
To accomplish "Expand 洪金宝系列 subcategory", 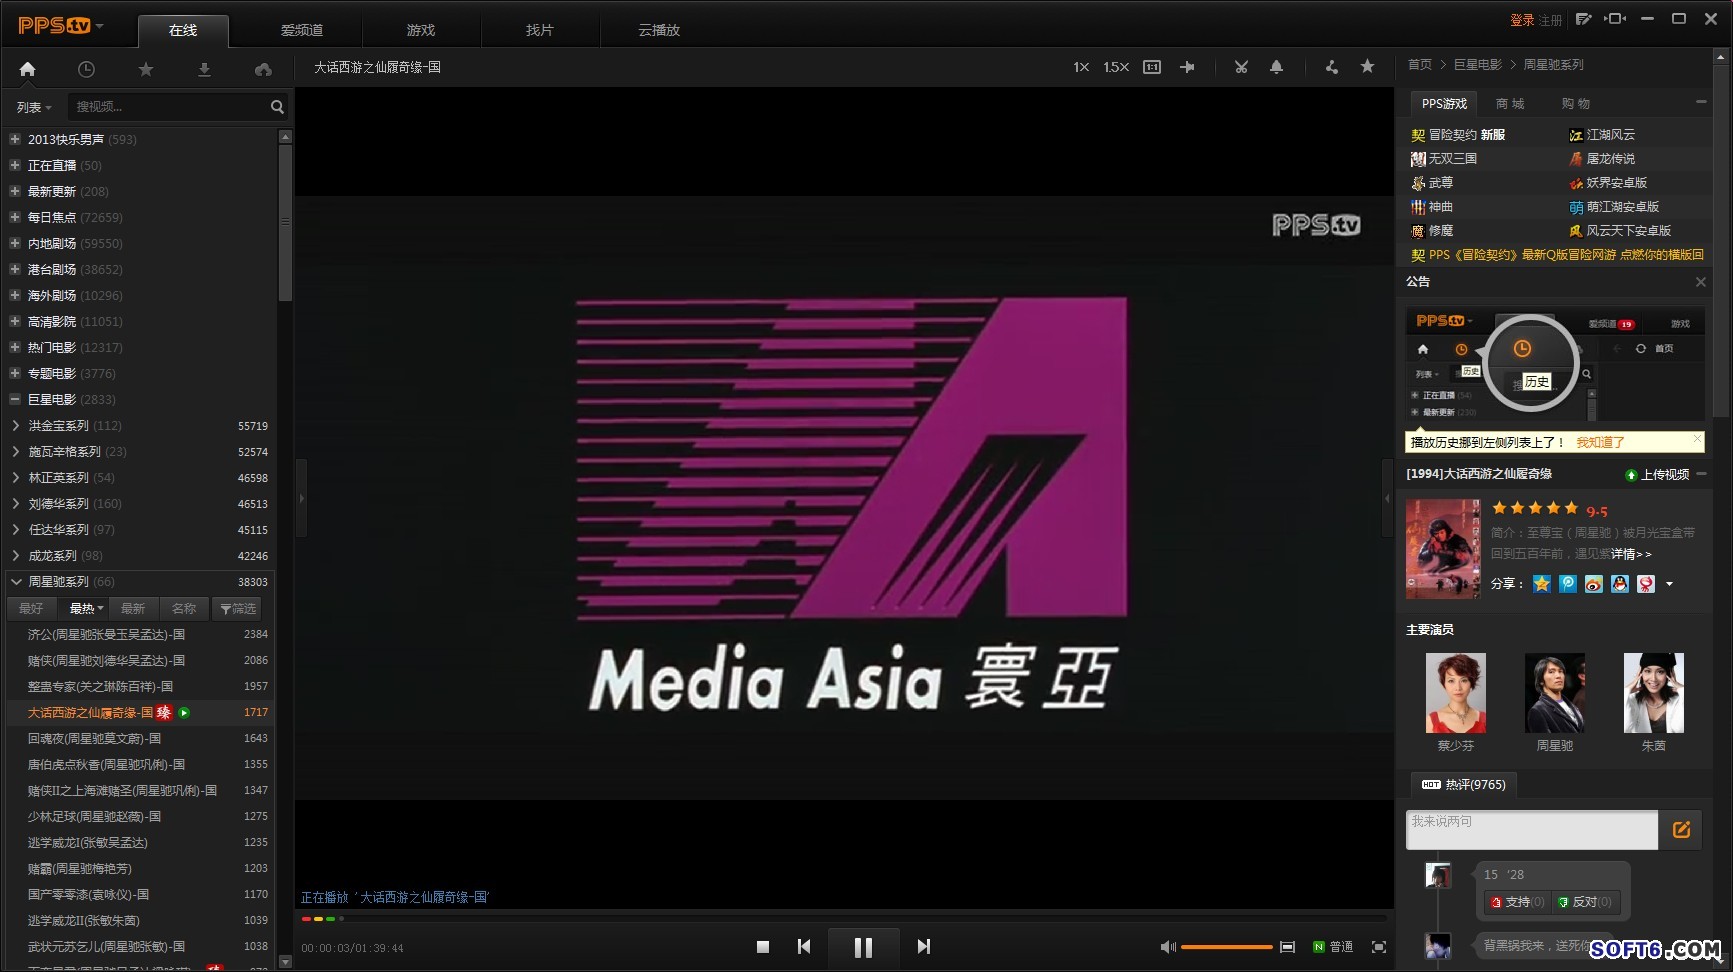I will 16,425.
